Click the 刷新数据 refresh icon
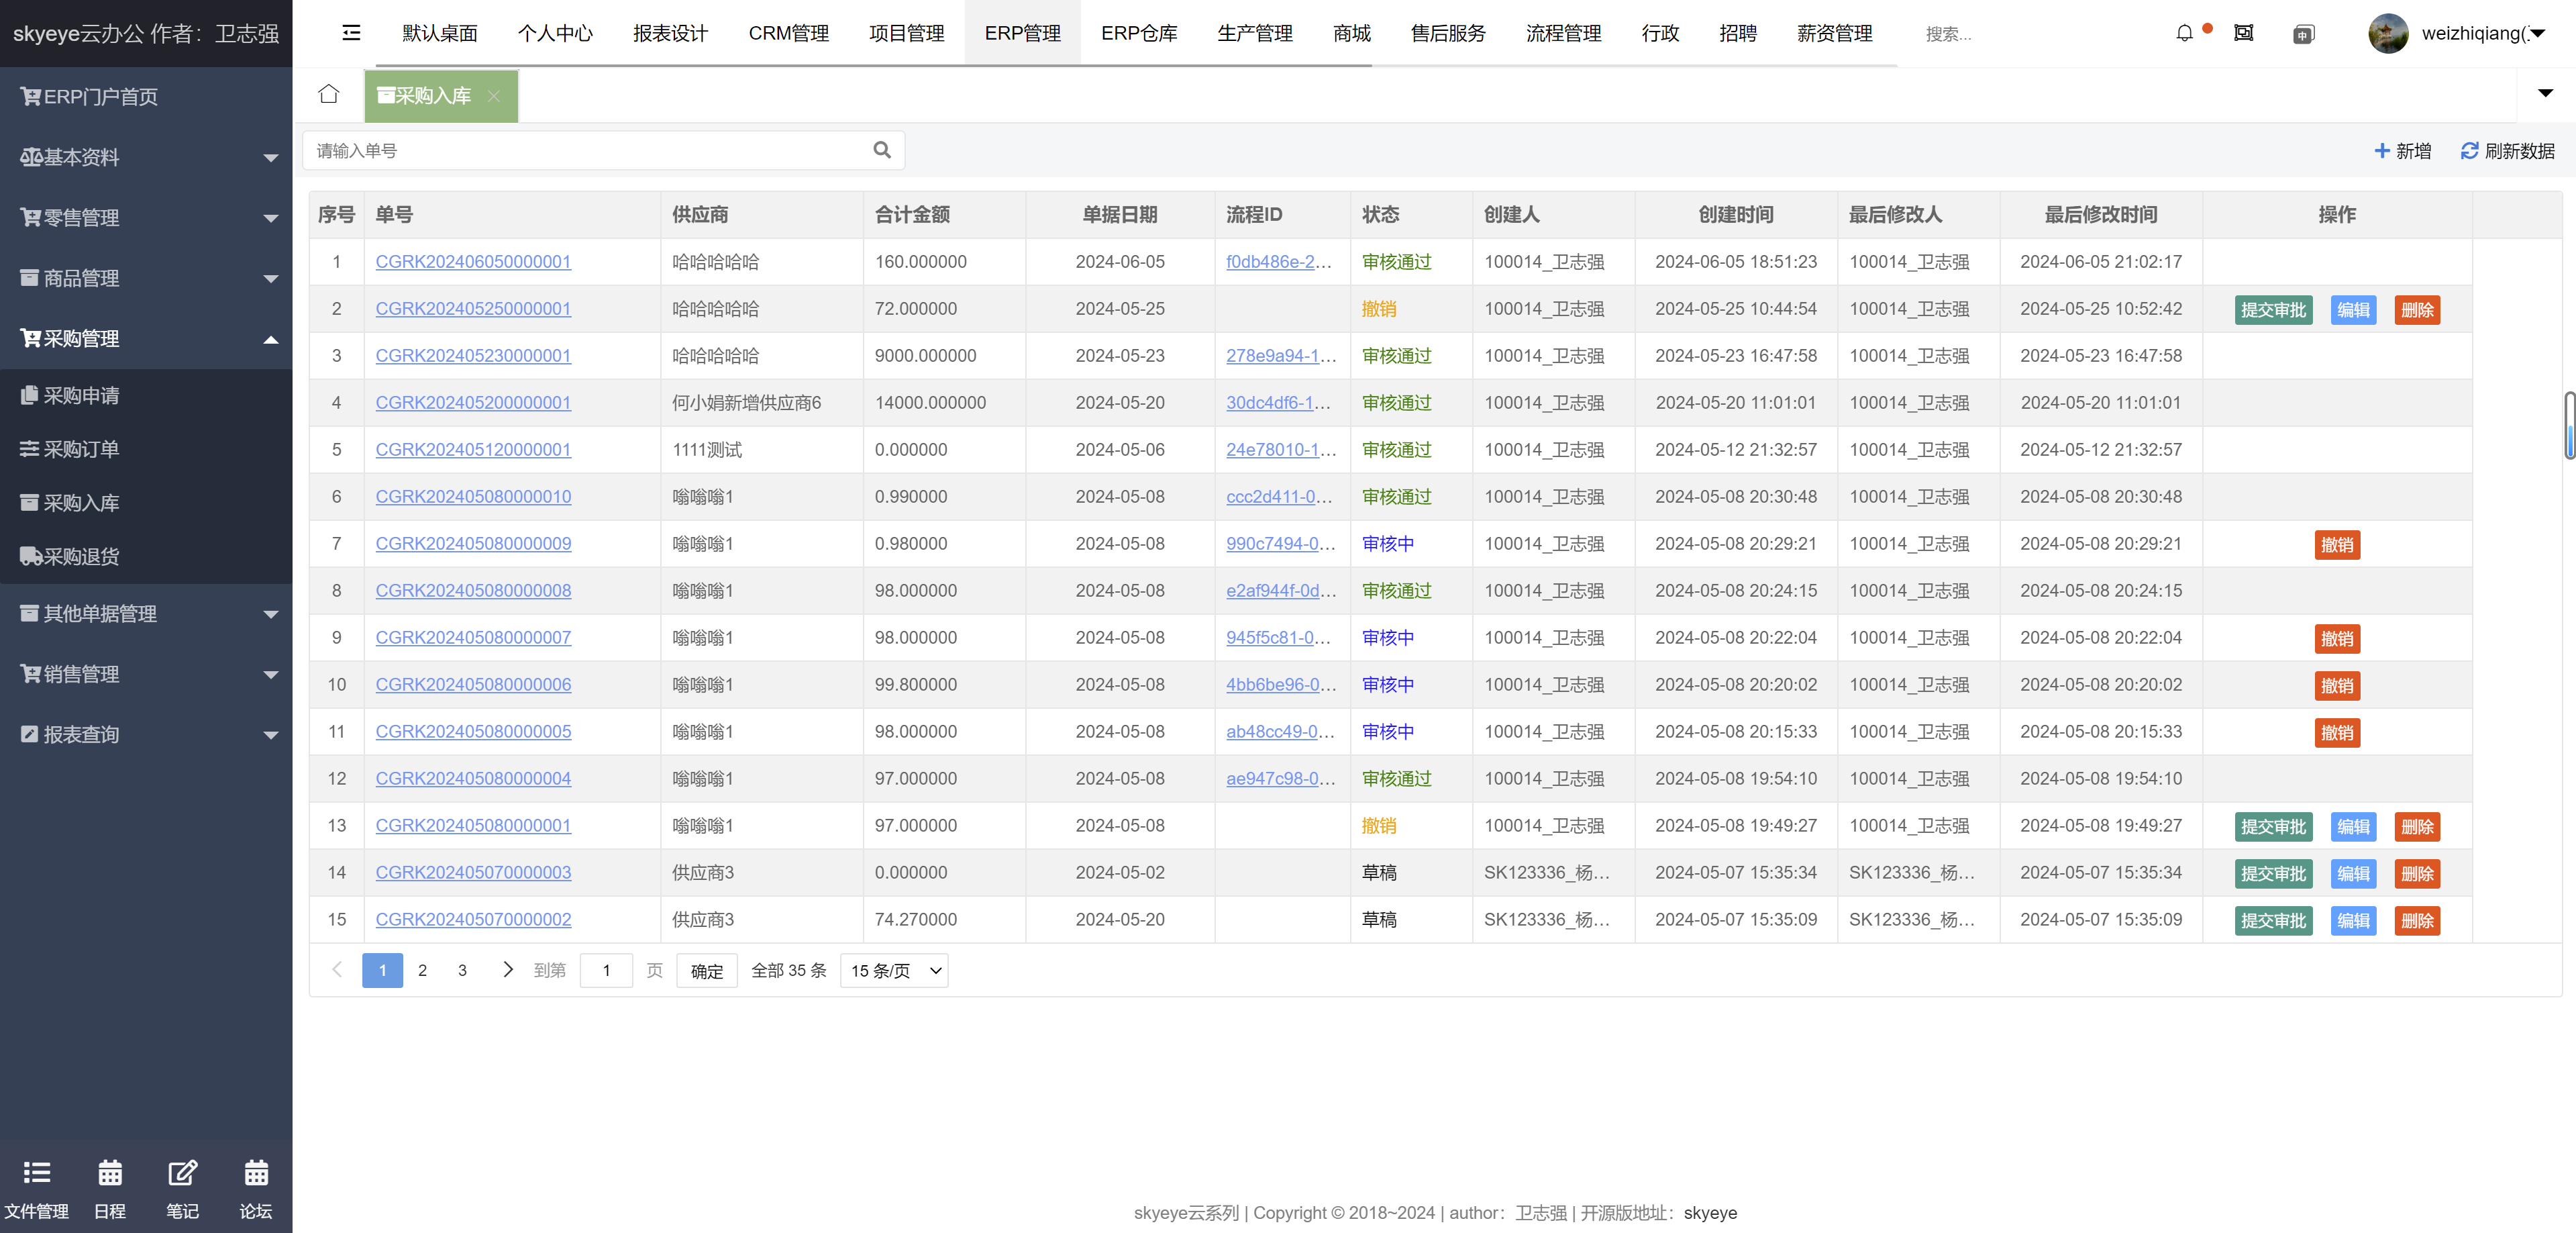Screen dimensions: 2576x1233 pyautogui.click(x=2469, y=151)
